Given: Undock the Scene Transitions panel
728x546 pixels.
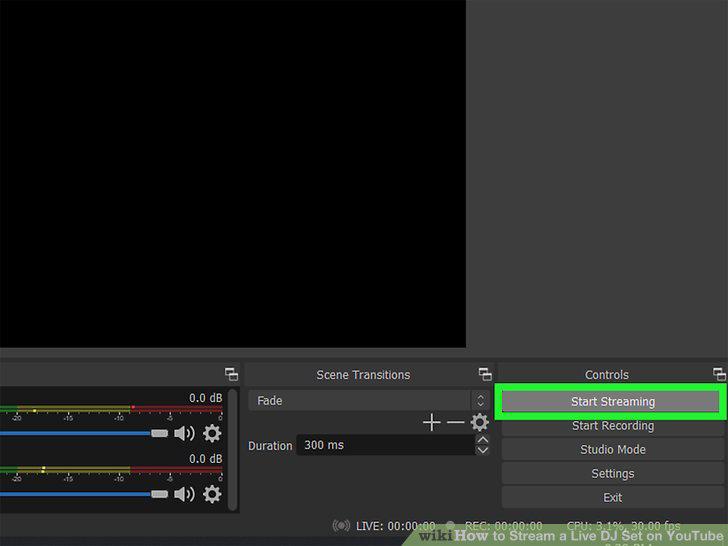Looking at the screenshot, I should (x=485, y=374).
